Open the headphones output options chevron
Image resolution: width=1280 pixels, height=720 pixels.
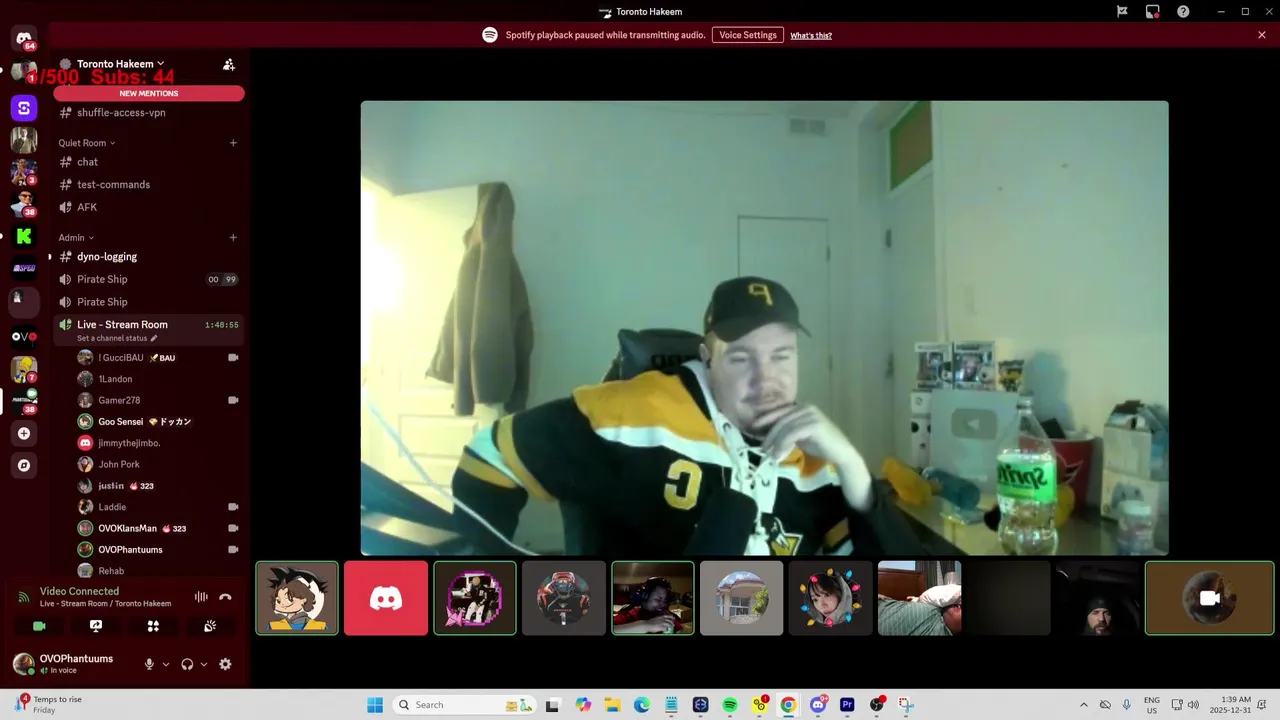[204, 664]
